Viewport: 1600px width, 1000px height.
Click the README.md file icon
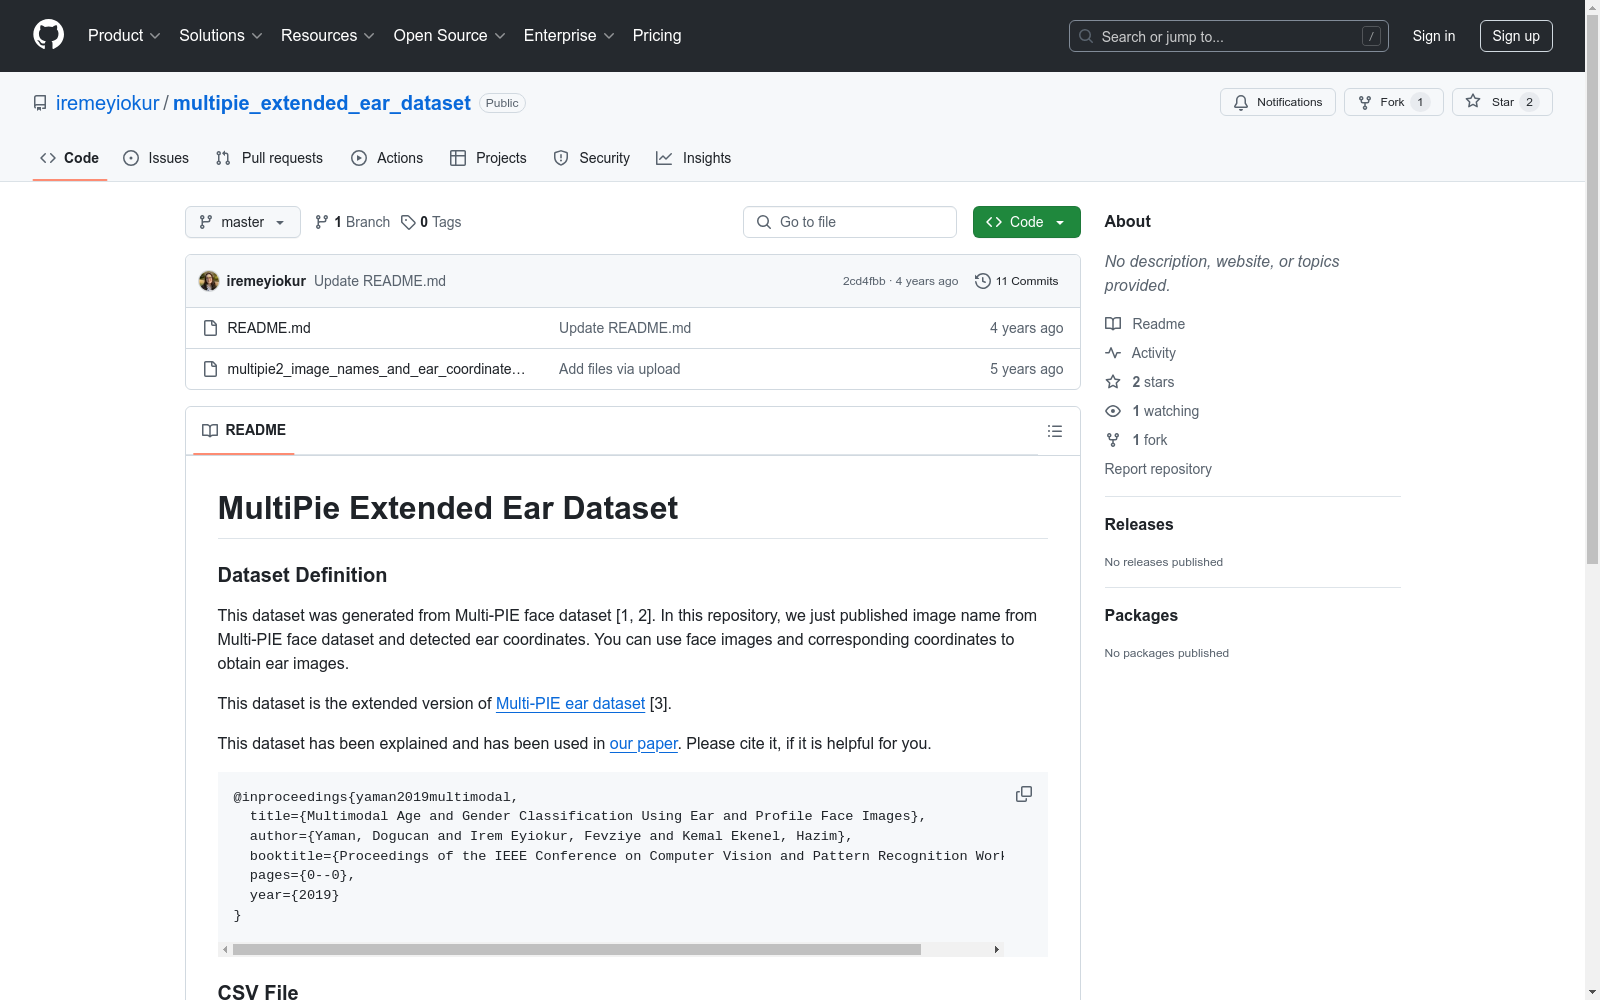coord(210,328)
